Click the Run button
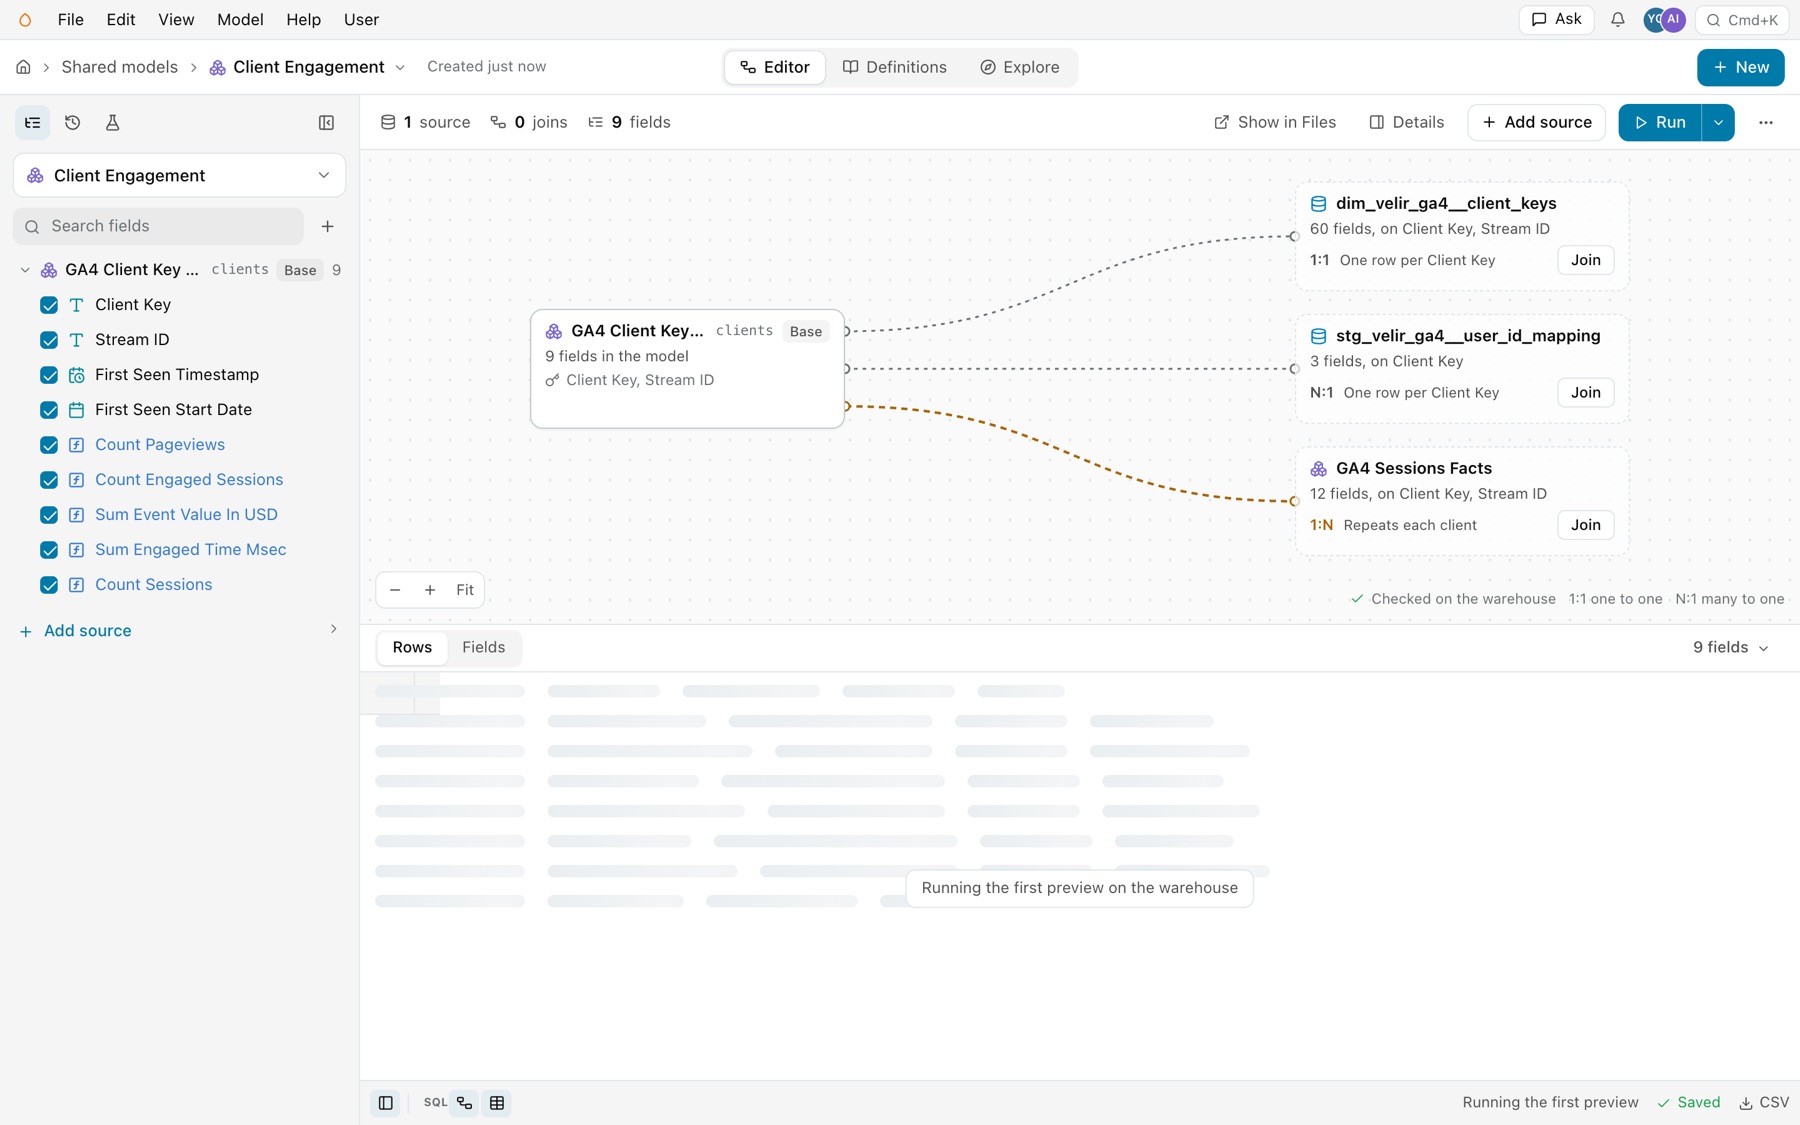This screenshot has width=1800, height=1125. (x=1659, y=122)
